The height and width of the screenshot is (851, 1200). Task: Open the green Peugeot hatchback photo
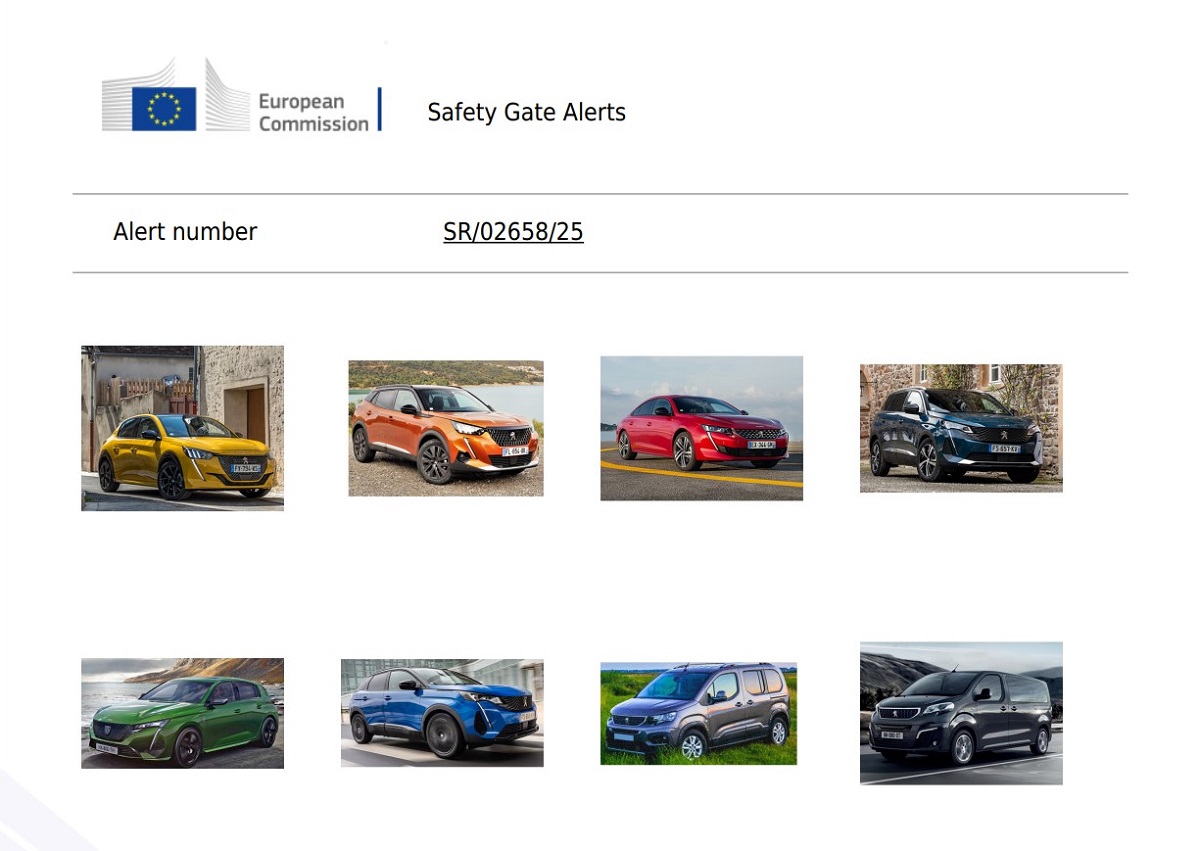click(182, 713)
